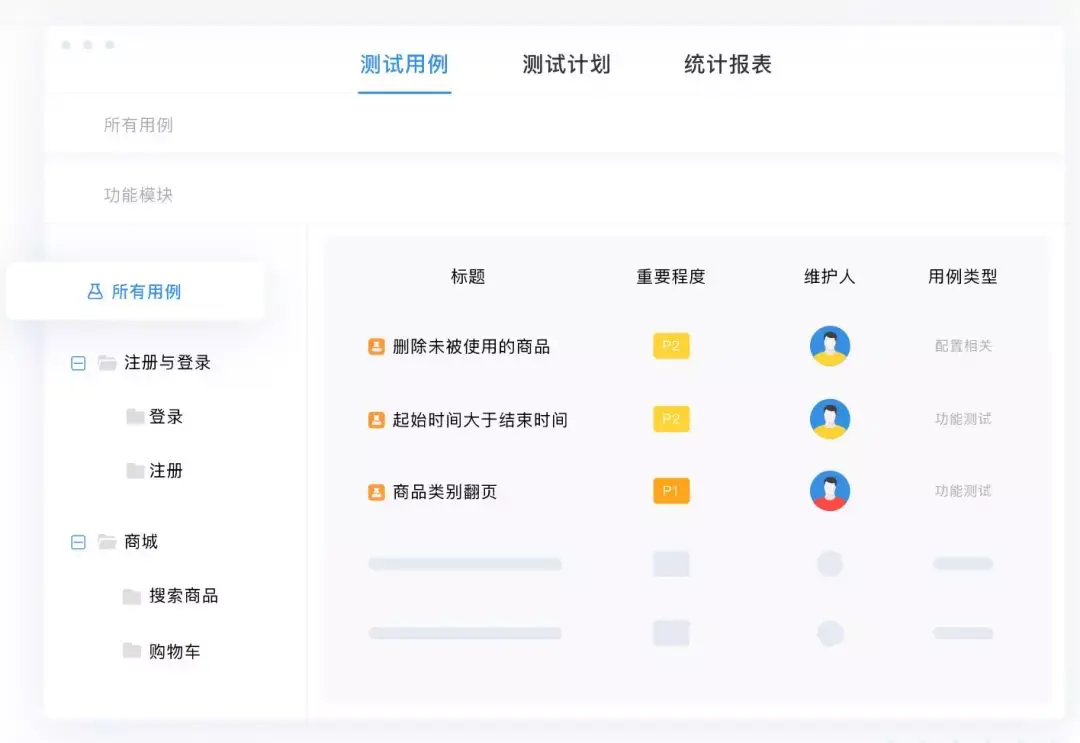Collapse the 商城 folder

click(x=79, y=542)
